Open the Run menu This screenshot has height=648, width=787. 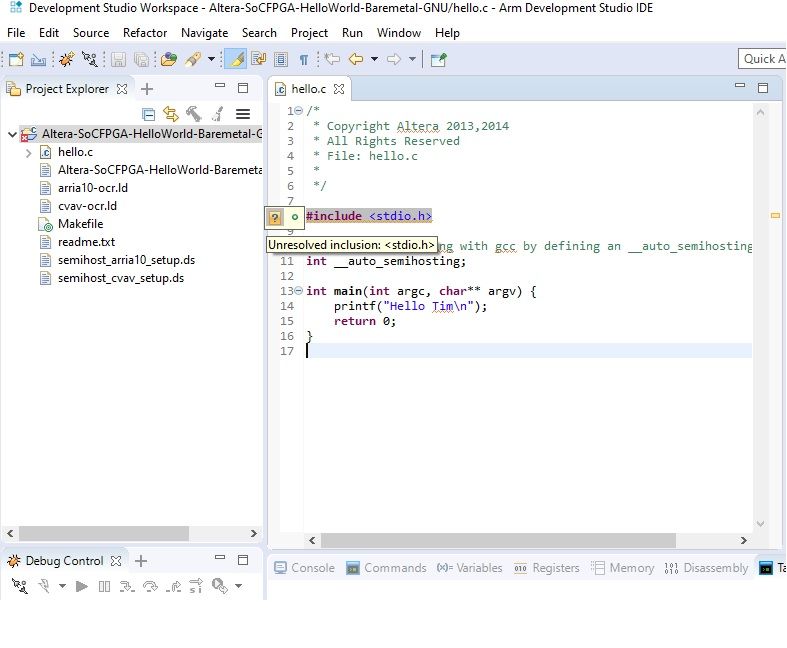point(352,33)
